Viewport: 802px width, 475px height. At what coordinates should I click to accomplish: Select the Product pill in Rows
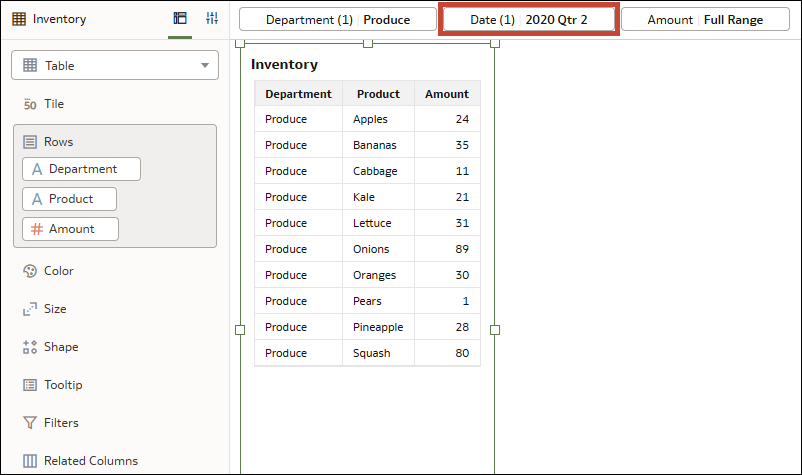(70, 199)
